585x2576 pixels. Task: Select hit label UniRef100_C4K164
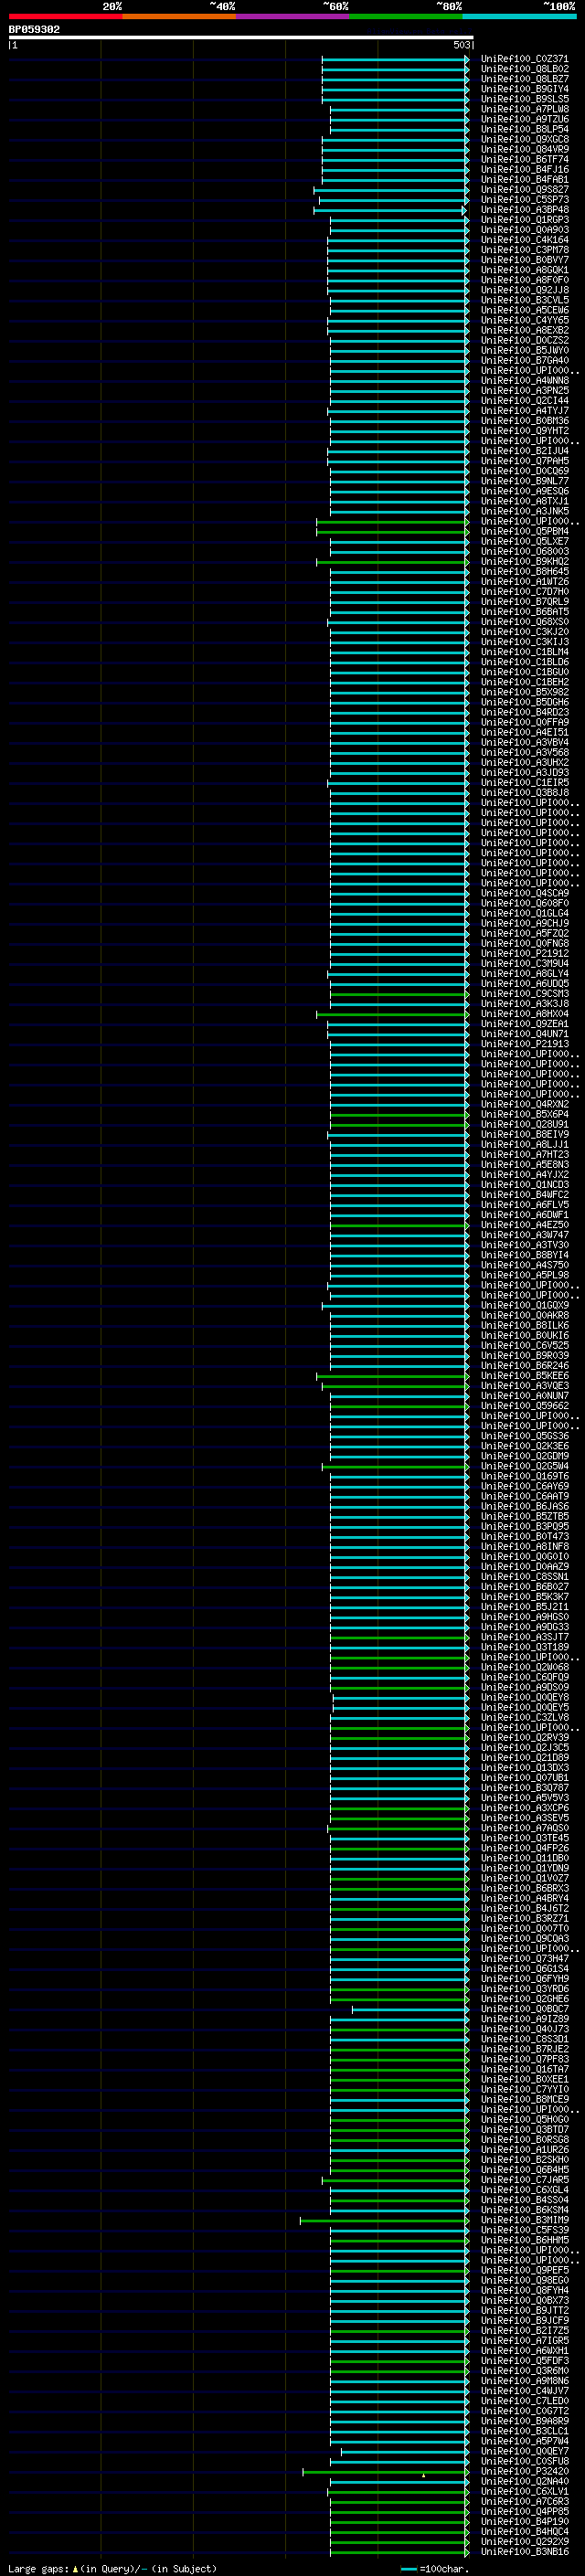pos(524,240)
